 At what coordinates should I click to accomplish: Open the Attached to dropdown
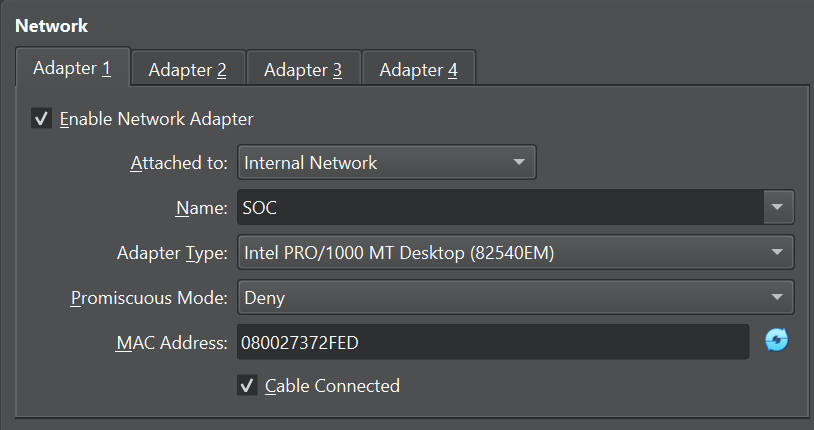click(386, 163)
